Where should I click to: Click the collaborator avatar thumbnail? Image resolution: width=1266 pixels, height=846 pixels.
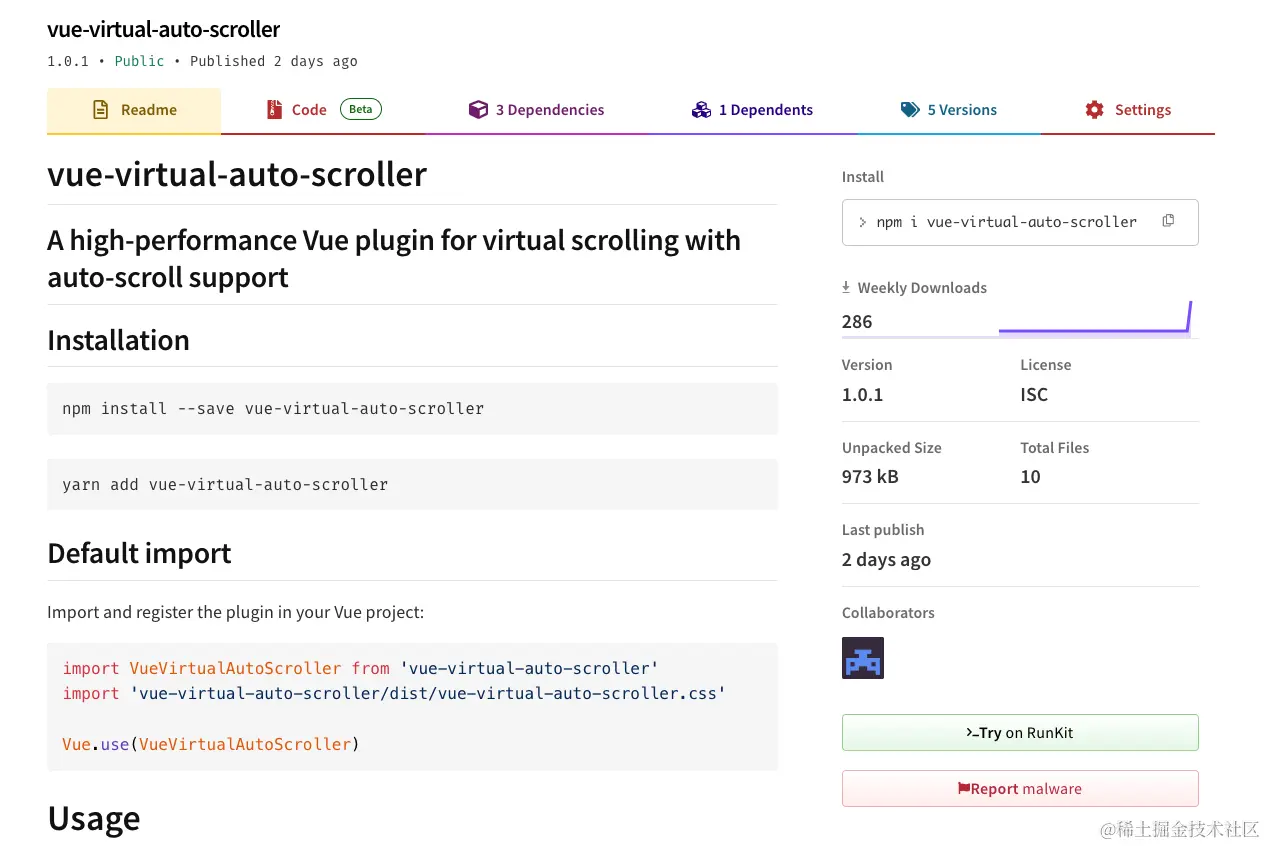click(x=862, y=658)
